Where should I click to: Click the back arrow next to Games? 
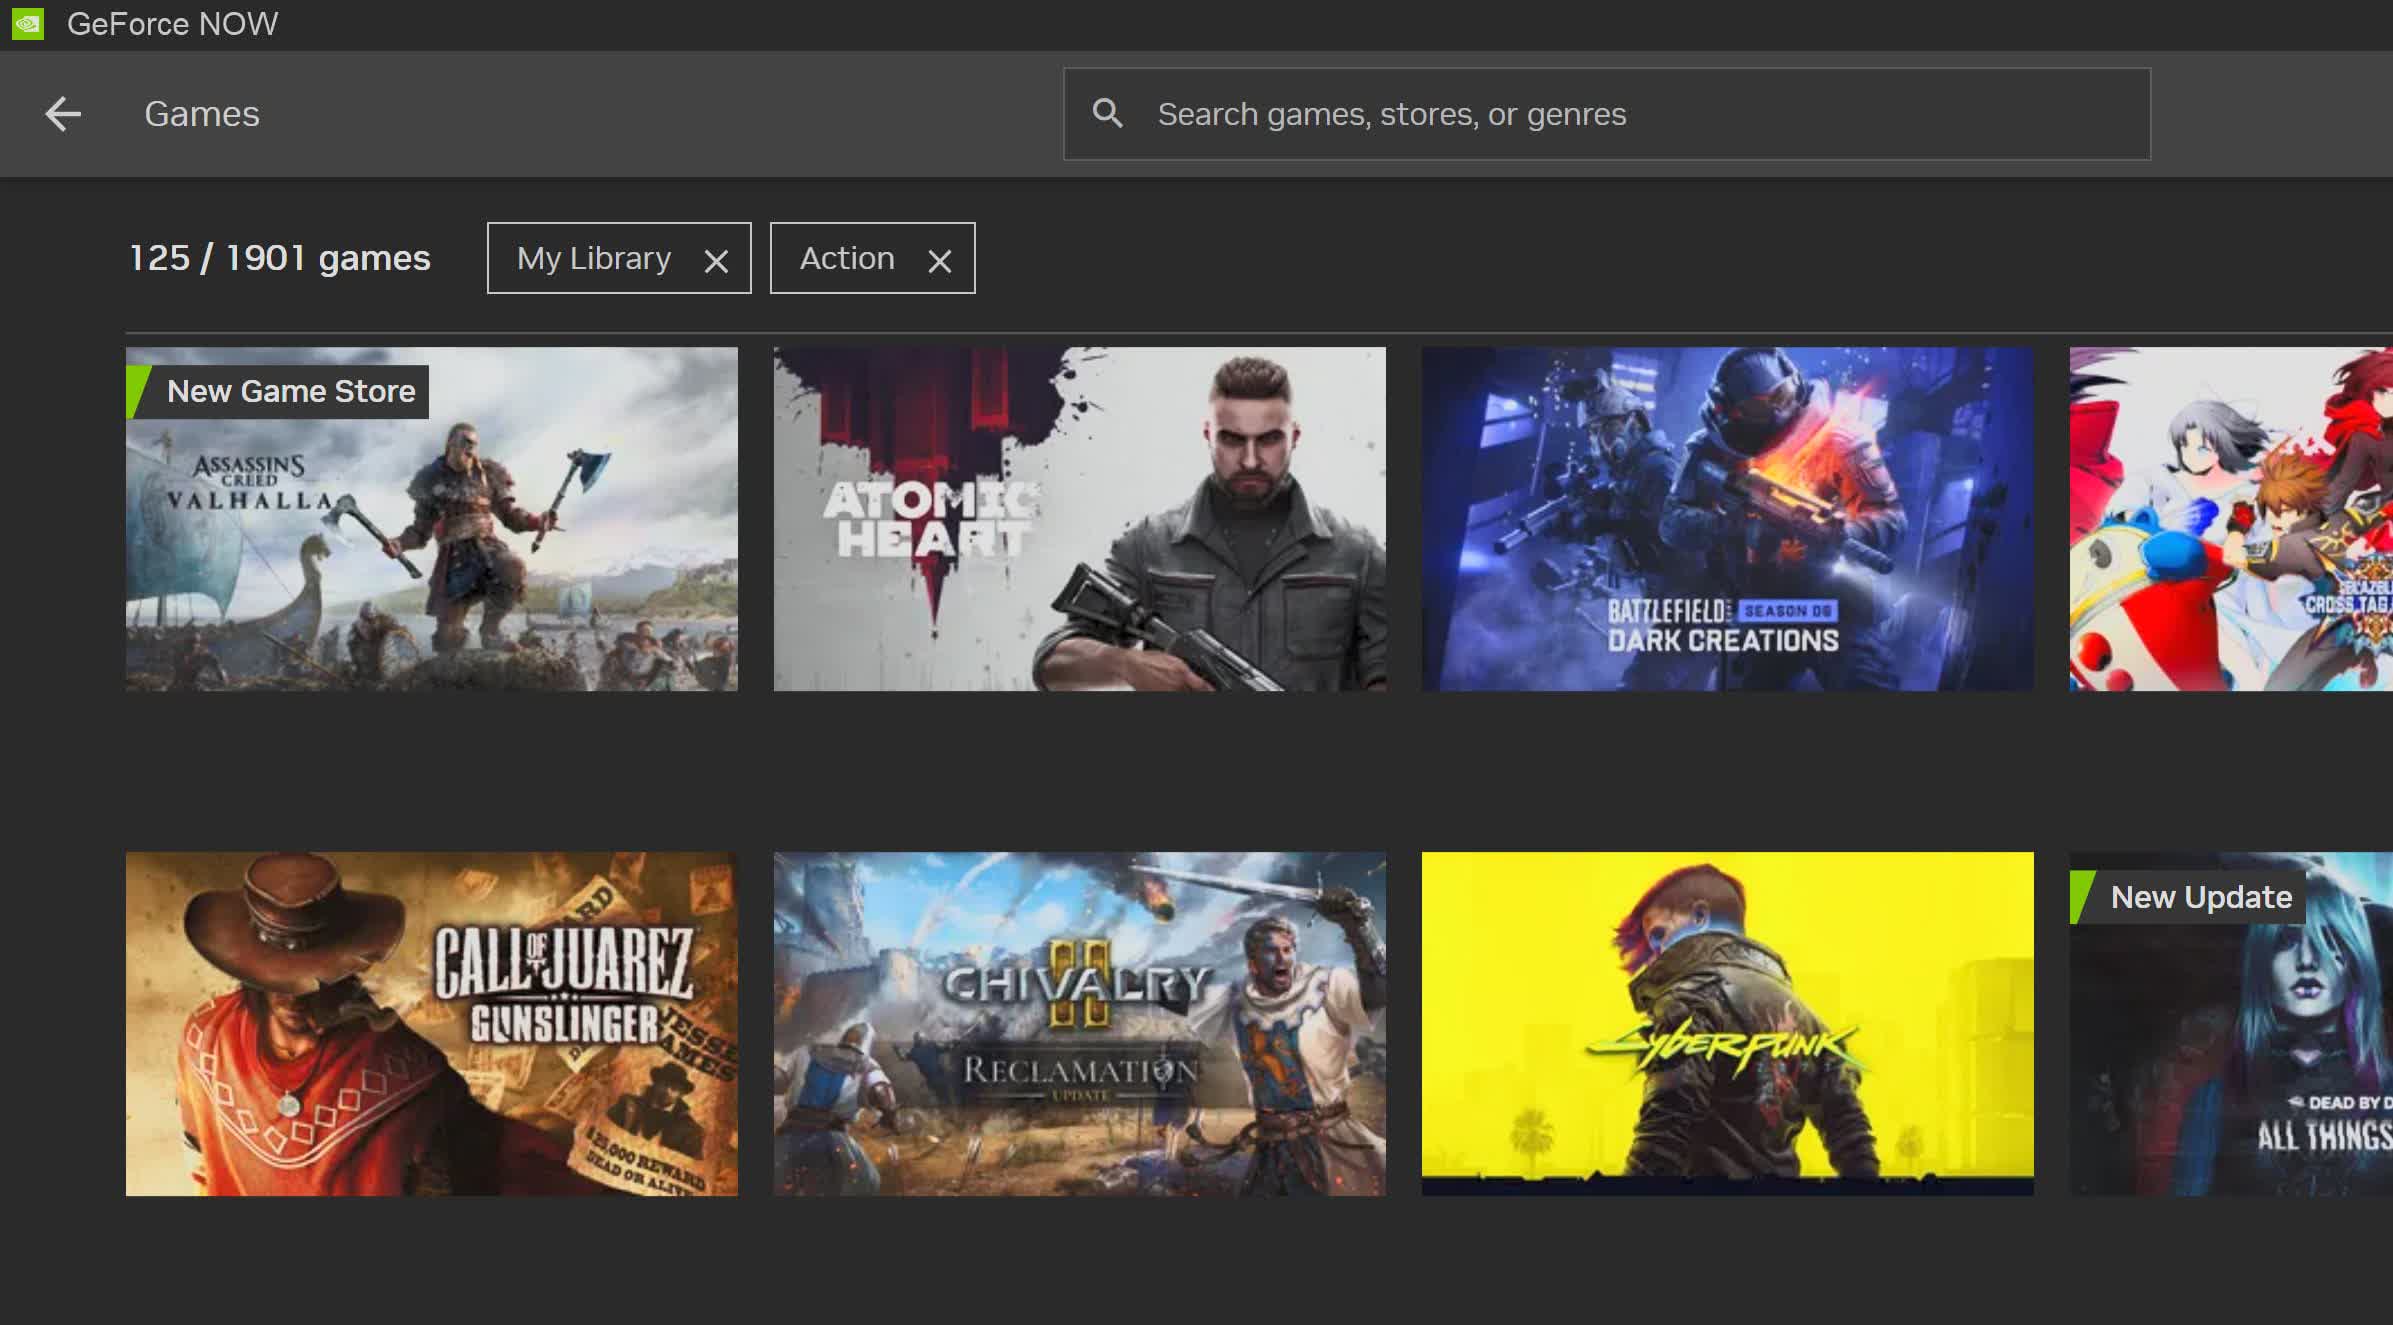click(x=63, y=114)
